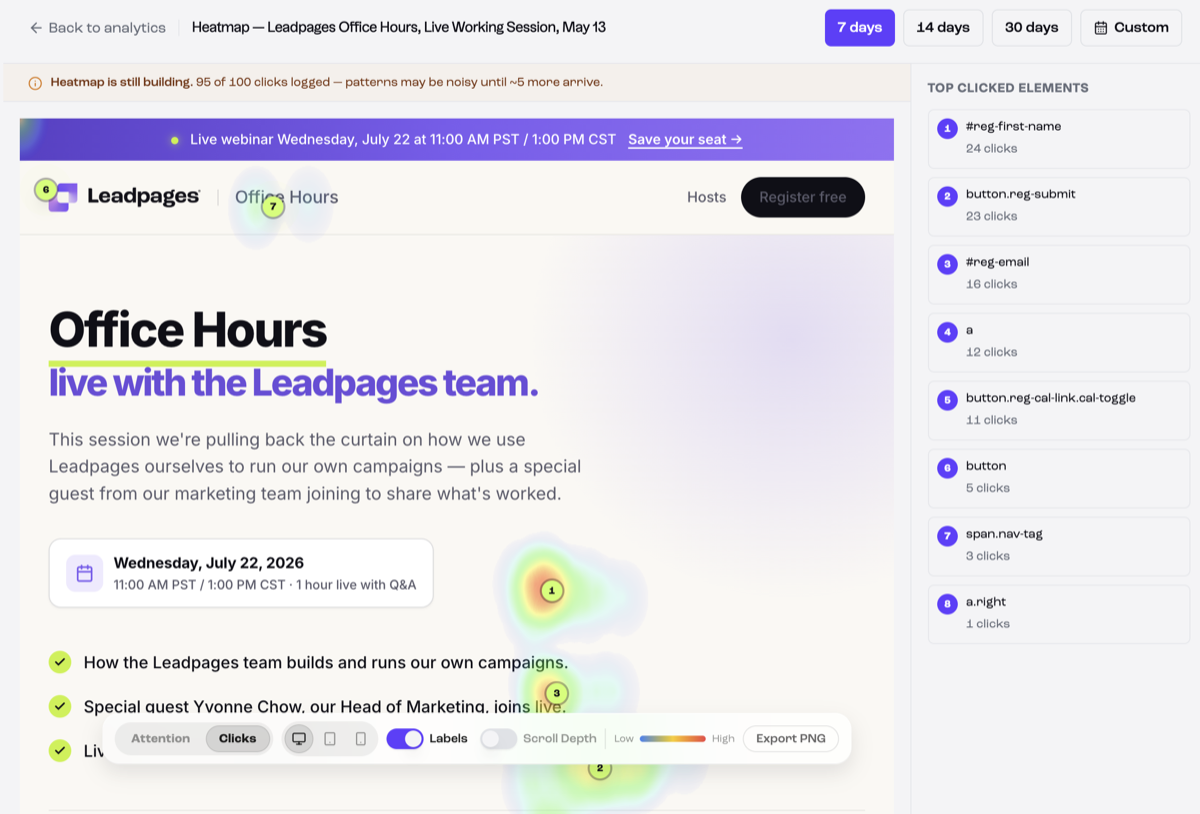
Task: Select the 7 days range
Action: [859, 28]
